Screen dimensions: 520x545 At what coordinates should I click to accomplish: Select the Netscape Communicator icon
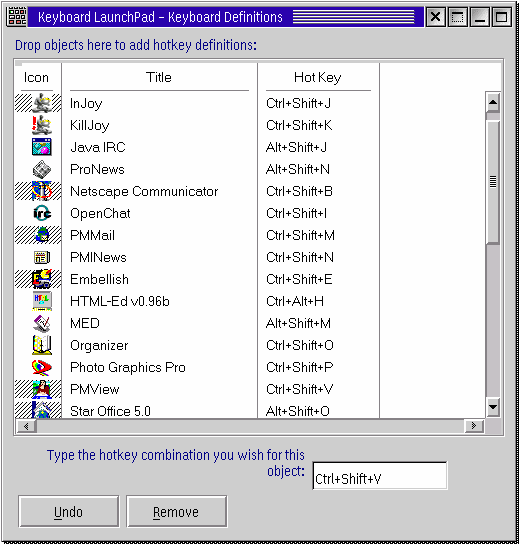click(x=42, y=191)
